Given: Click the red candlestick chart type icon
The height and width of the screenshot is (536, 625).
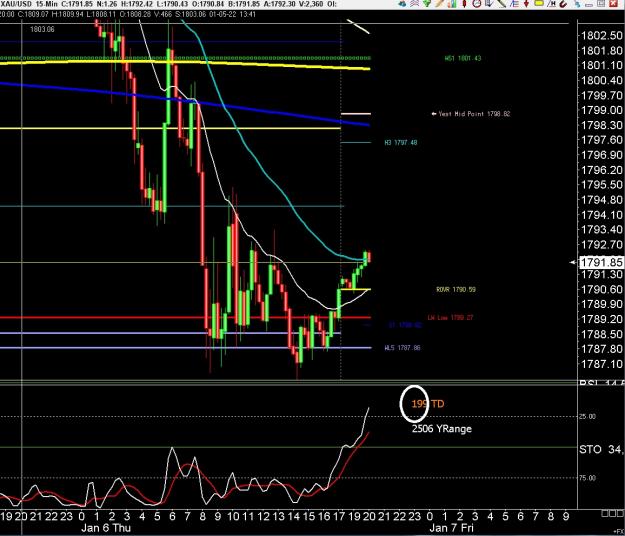Looking at the screenshot, I should pyautogui.click(x=464, y=4).
